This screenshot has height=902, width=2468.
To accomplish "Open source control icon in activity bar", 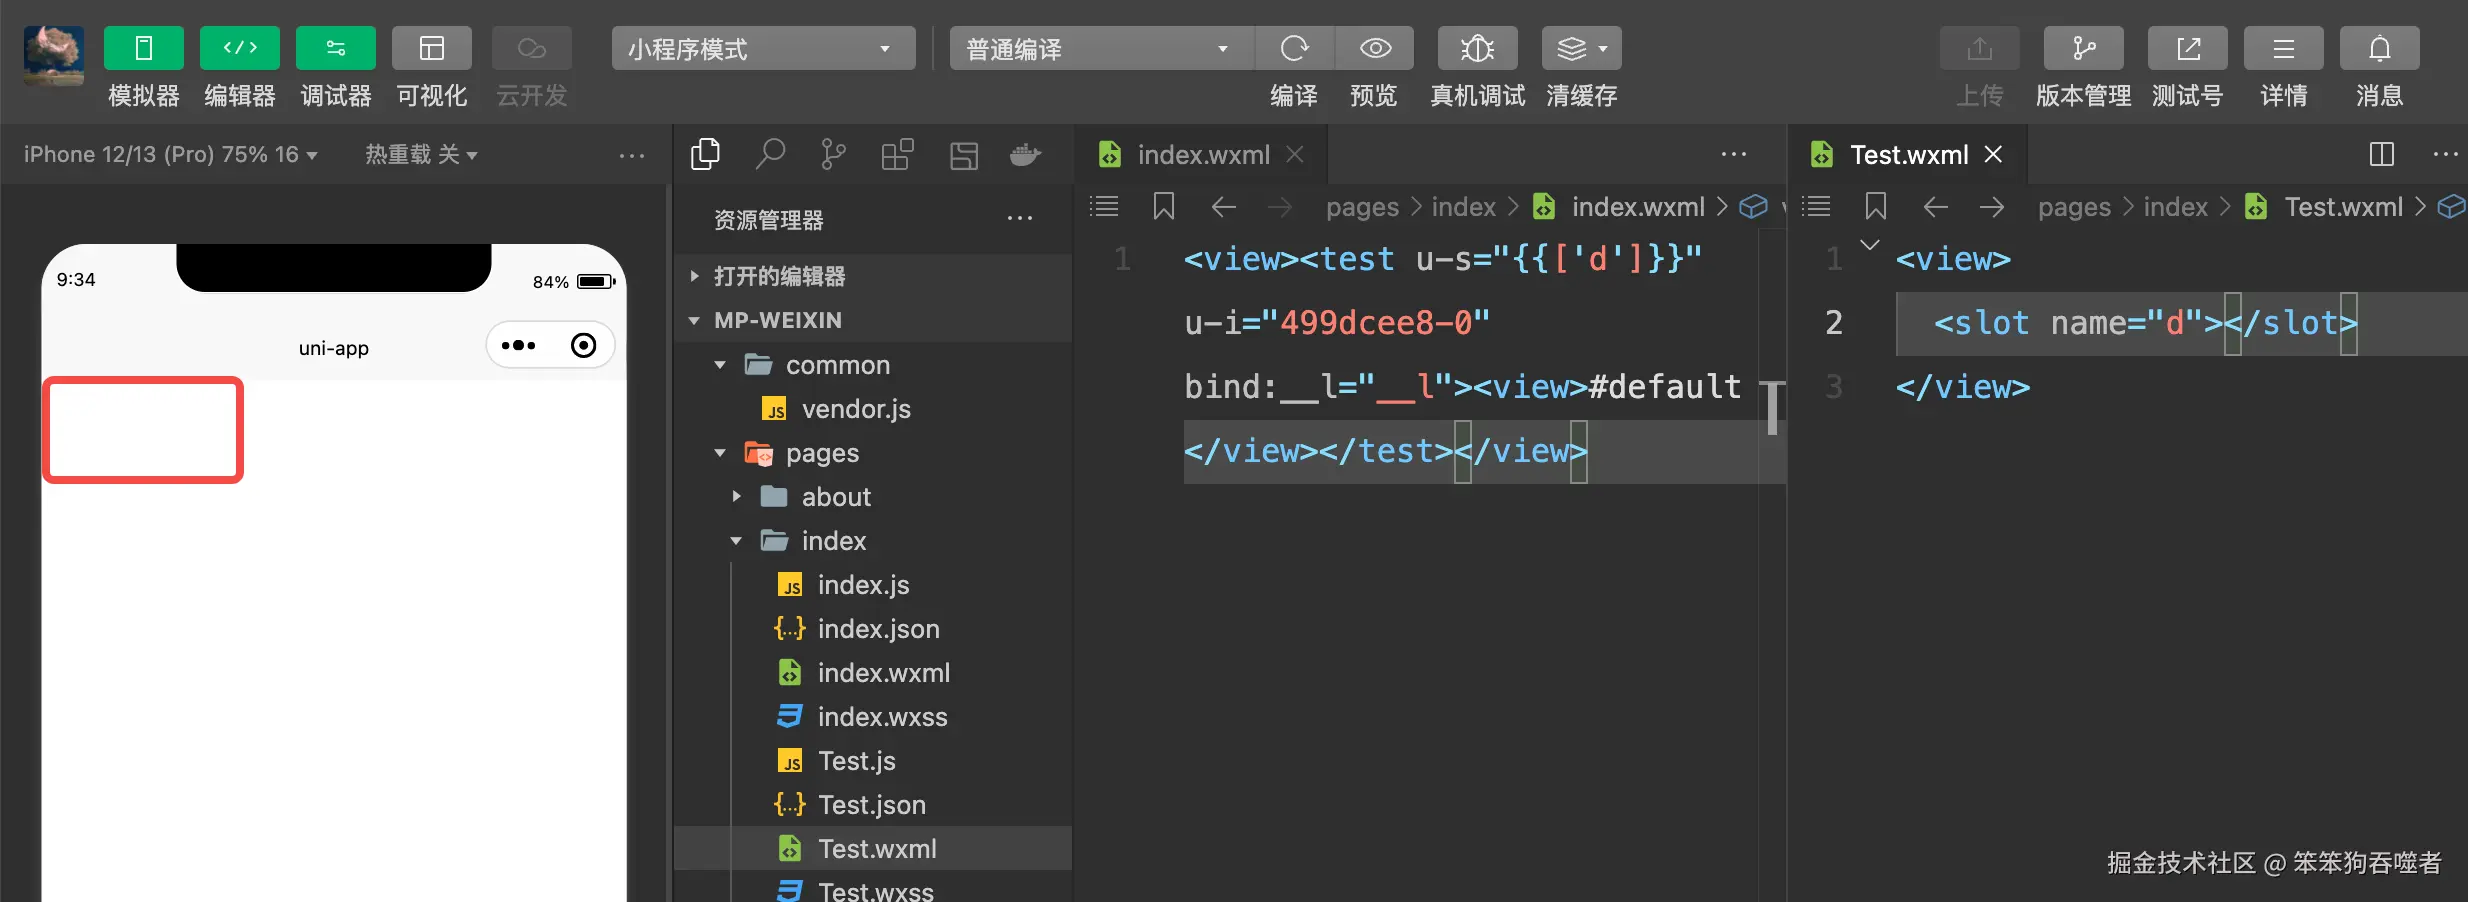I will tap(833, 155).
